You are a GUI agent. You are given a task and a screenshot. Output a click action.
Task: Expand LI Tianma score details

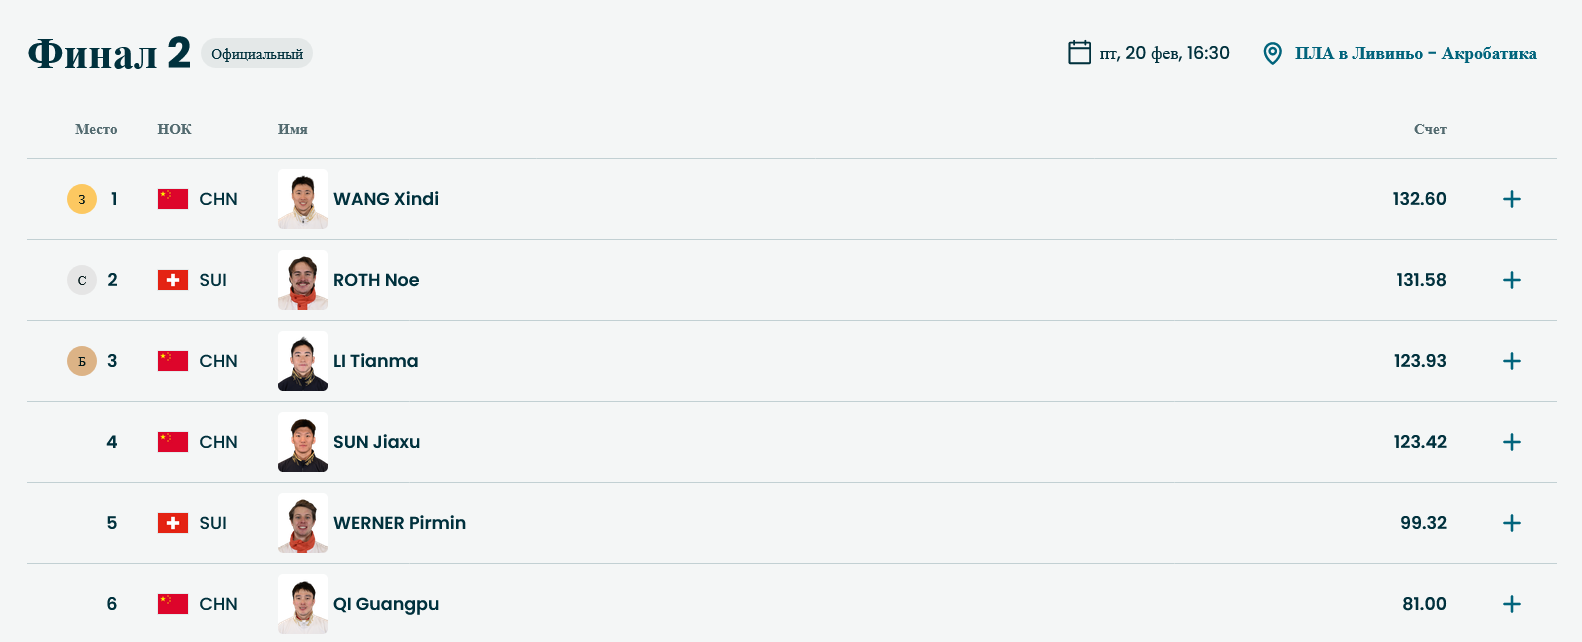click(1511, 361)
